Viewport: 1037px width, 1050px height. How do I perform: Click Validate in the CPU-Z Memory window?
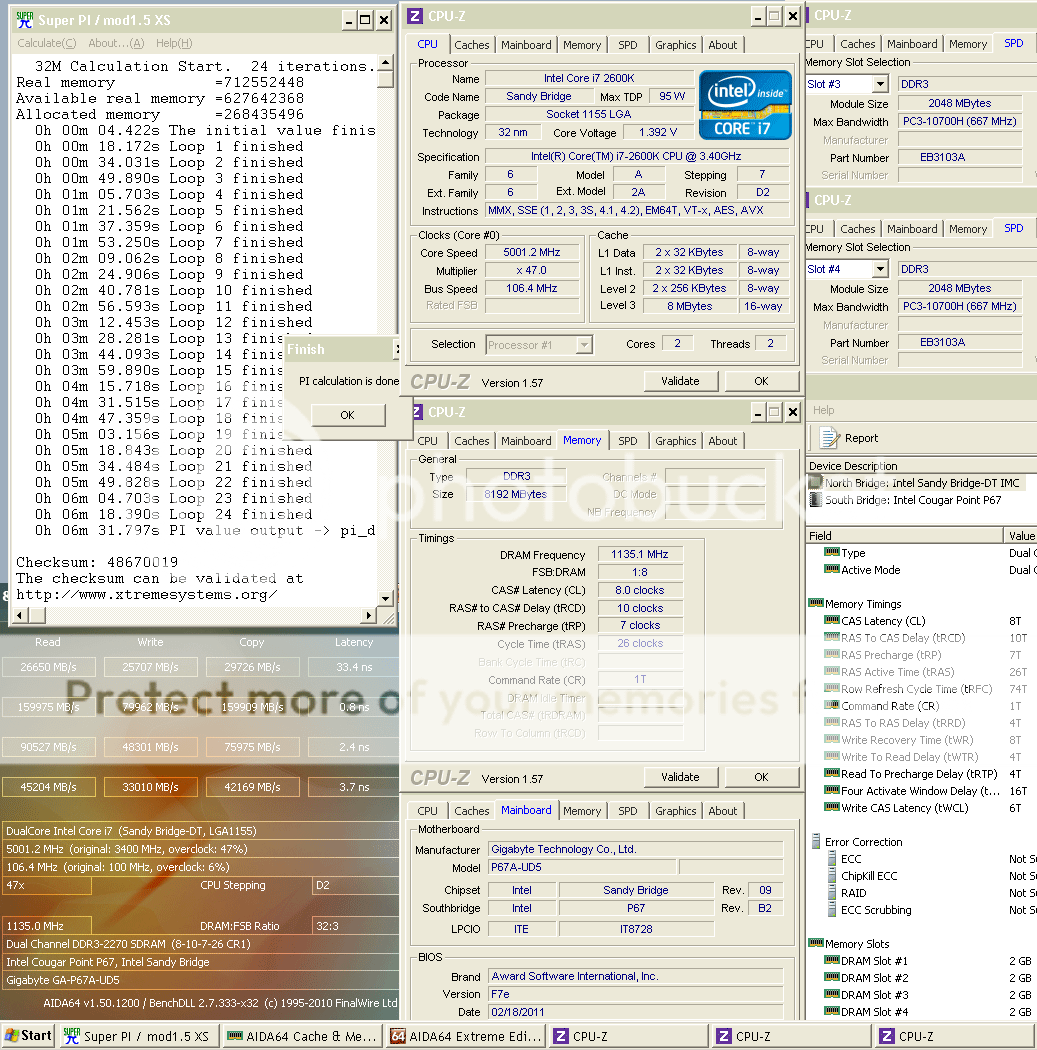click(680, 777)
